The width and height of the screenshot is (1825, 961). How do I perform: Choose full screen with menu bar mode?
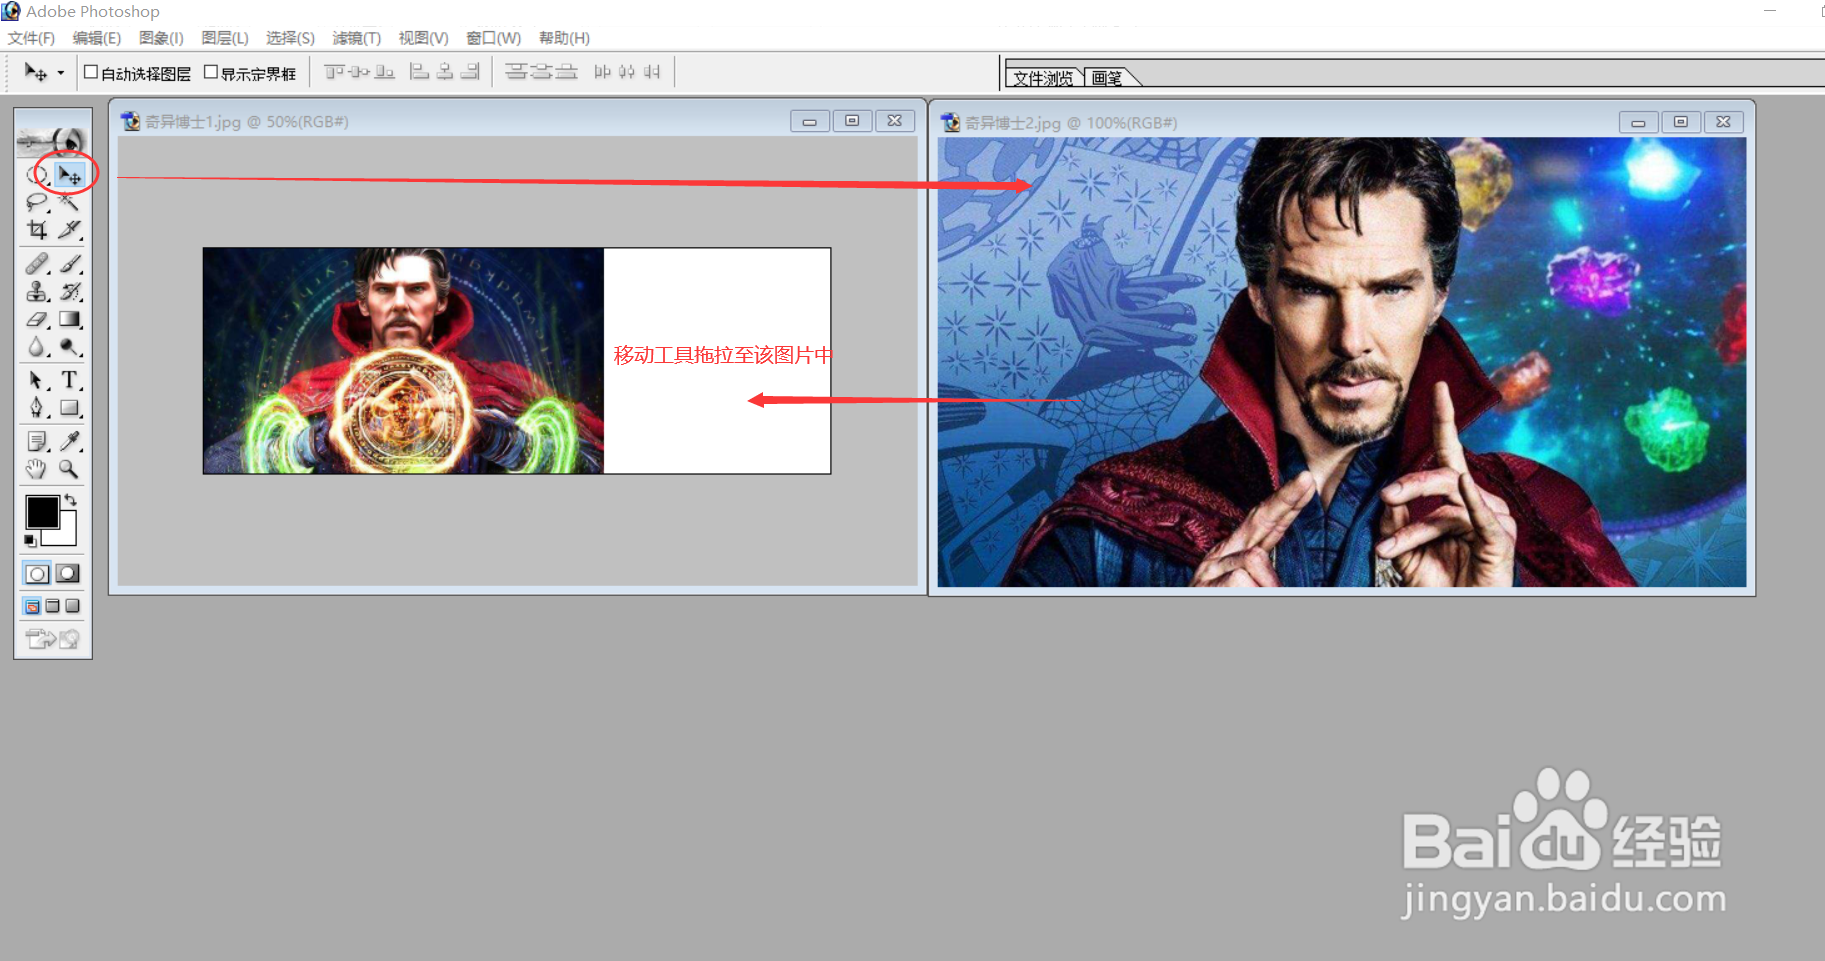tap(53, 606)
